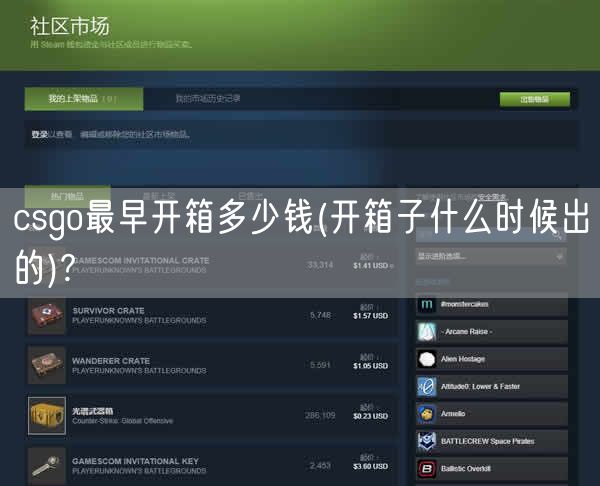This screenshot has width=600, height=486.
Task: Select the 热门物品 tab
Action: coord(67,196)
